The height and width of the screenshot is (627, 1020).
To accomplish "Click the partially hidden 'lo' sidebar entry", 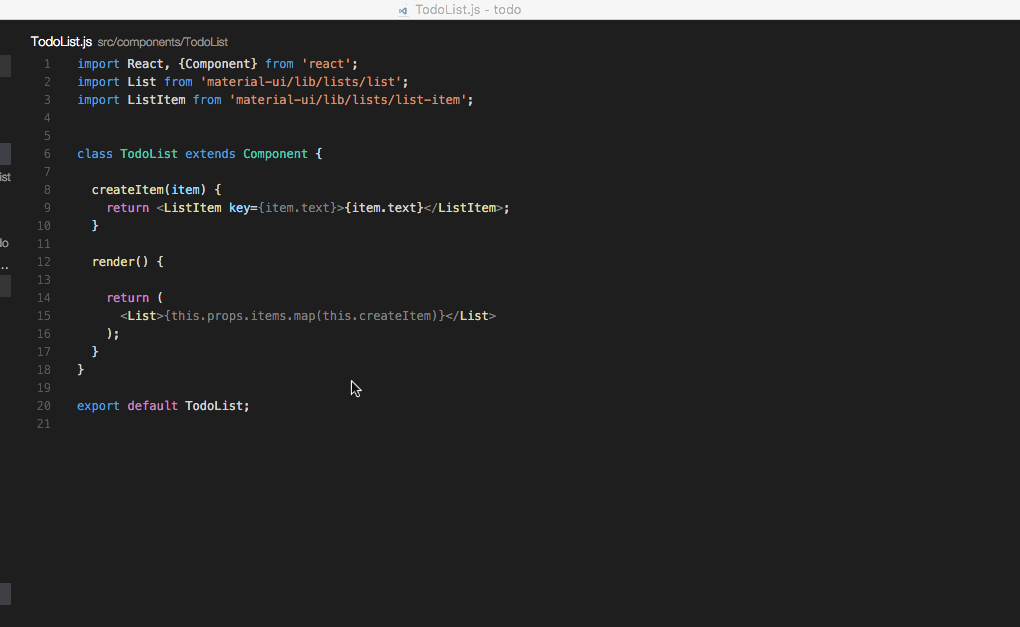I will pos(4,243).
